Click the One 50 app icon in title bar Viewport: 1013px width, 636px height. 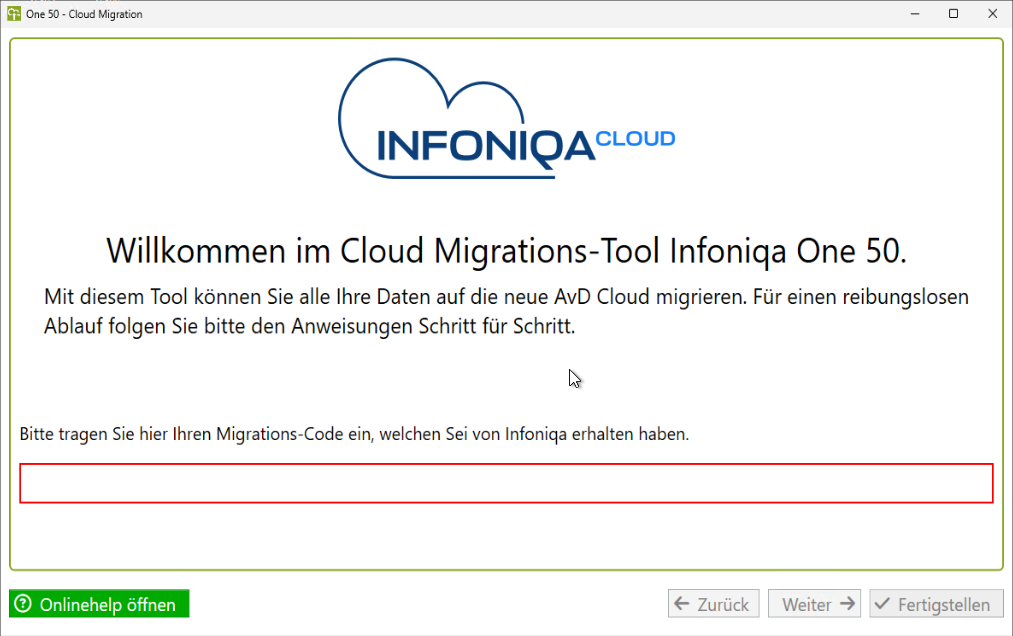click(x=14, y=14)
